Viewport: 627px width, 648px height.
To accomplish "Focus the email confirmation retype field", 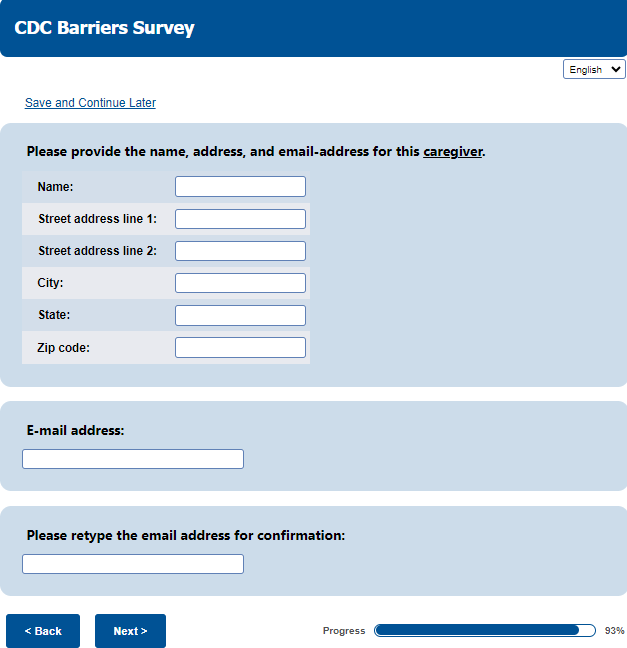I will 133,564.
